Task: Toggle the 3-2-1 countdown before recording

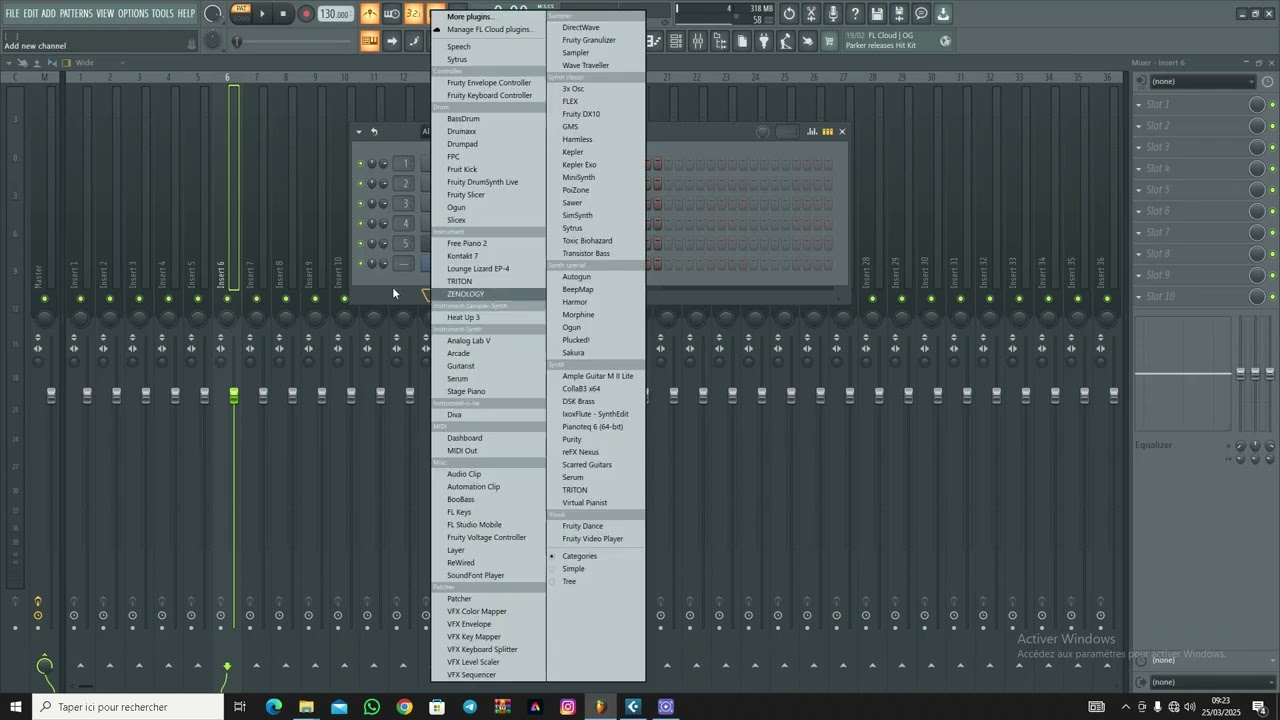Action: pyautogui.click(x=413, y=14)
